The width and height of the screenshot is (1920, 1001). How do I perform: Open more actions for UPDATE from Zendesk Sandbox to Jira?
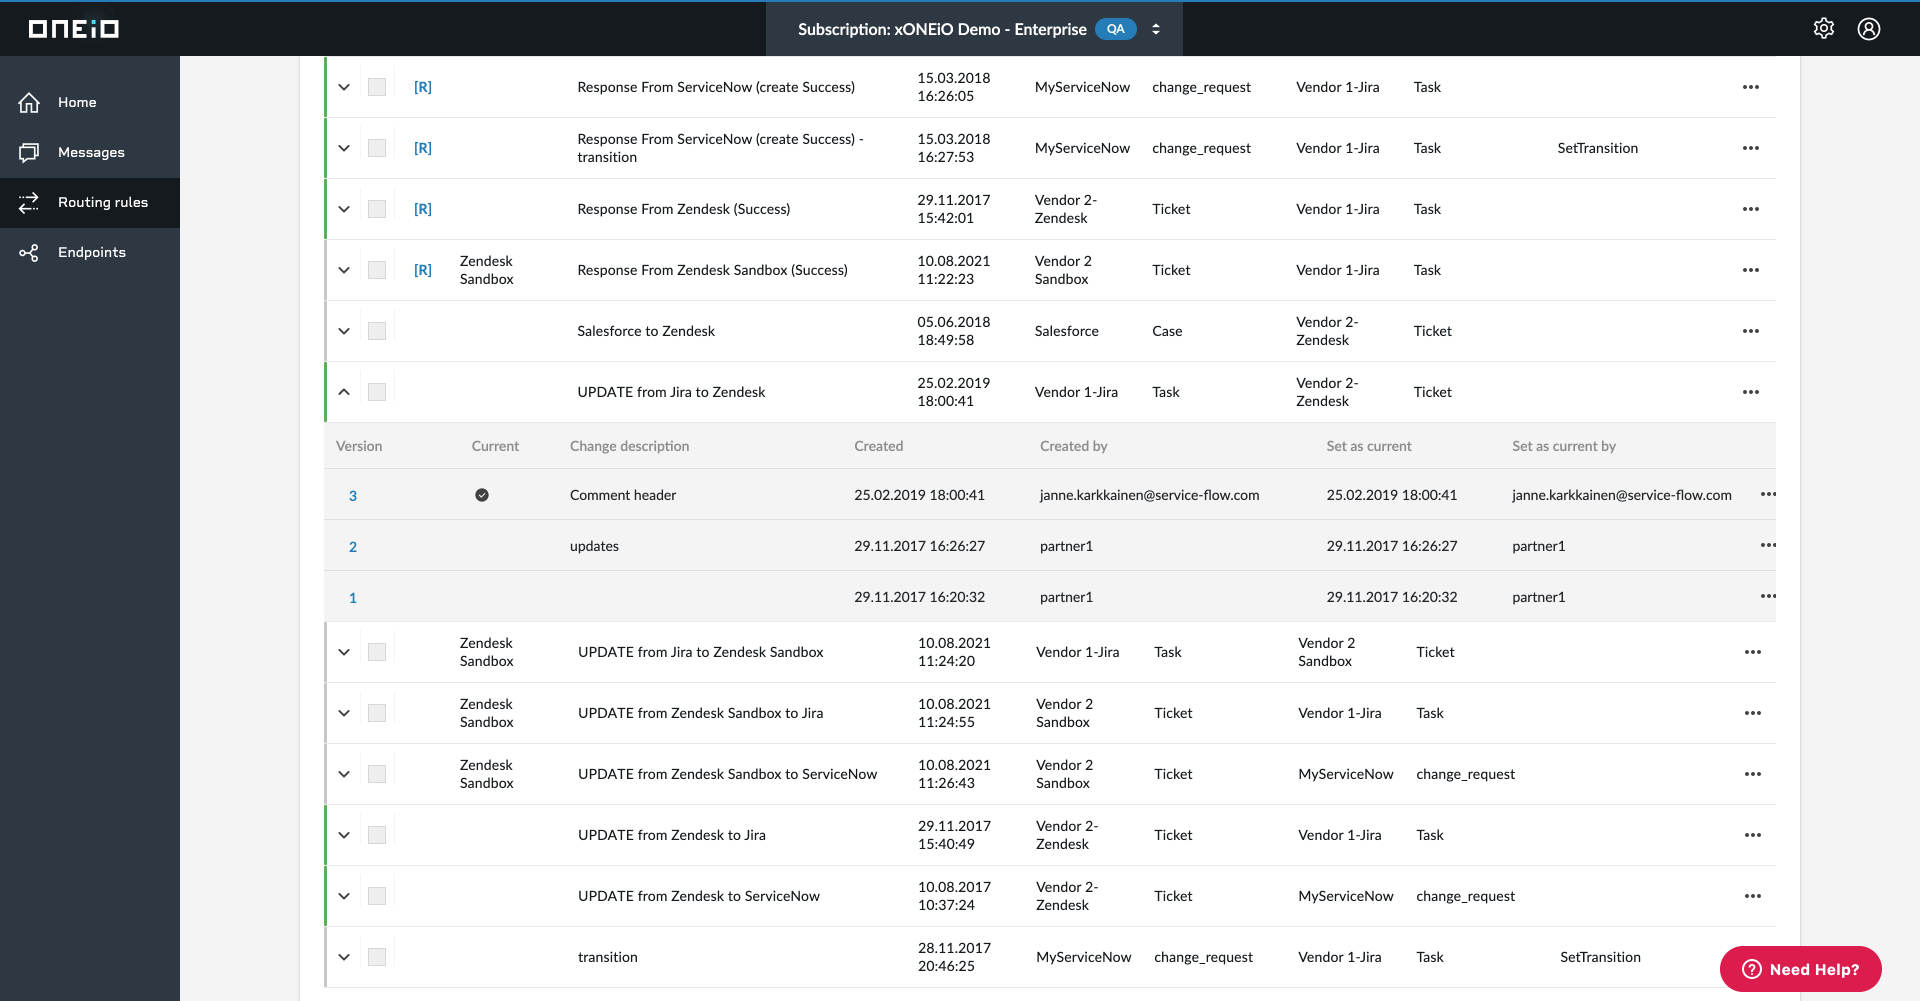pyautogui.click(x=1753, y=713)
